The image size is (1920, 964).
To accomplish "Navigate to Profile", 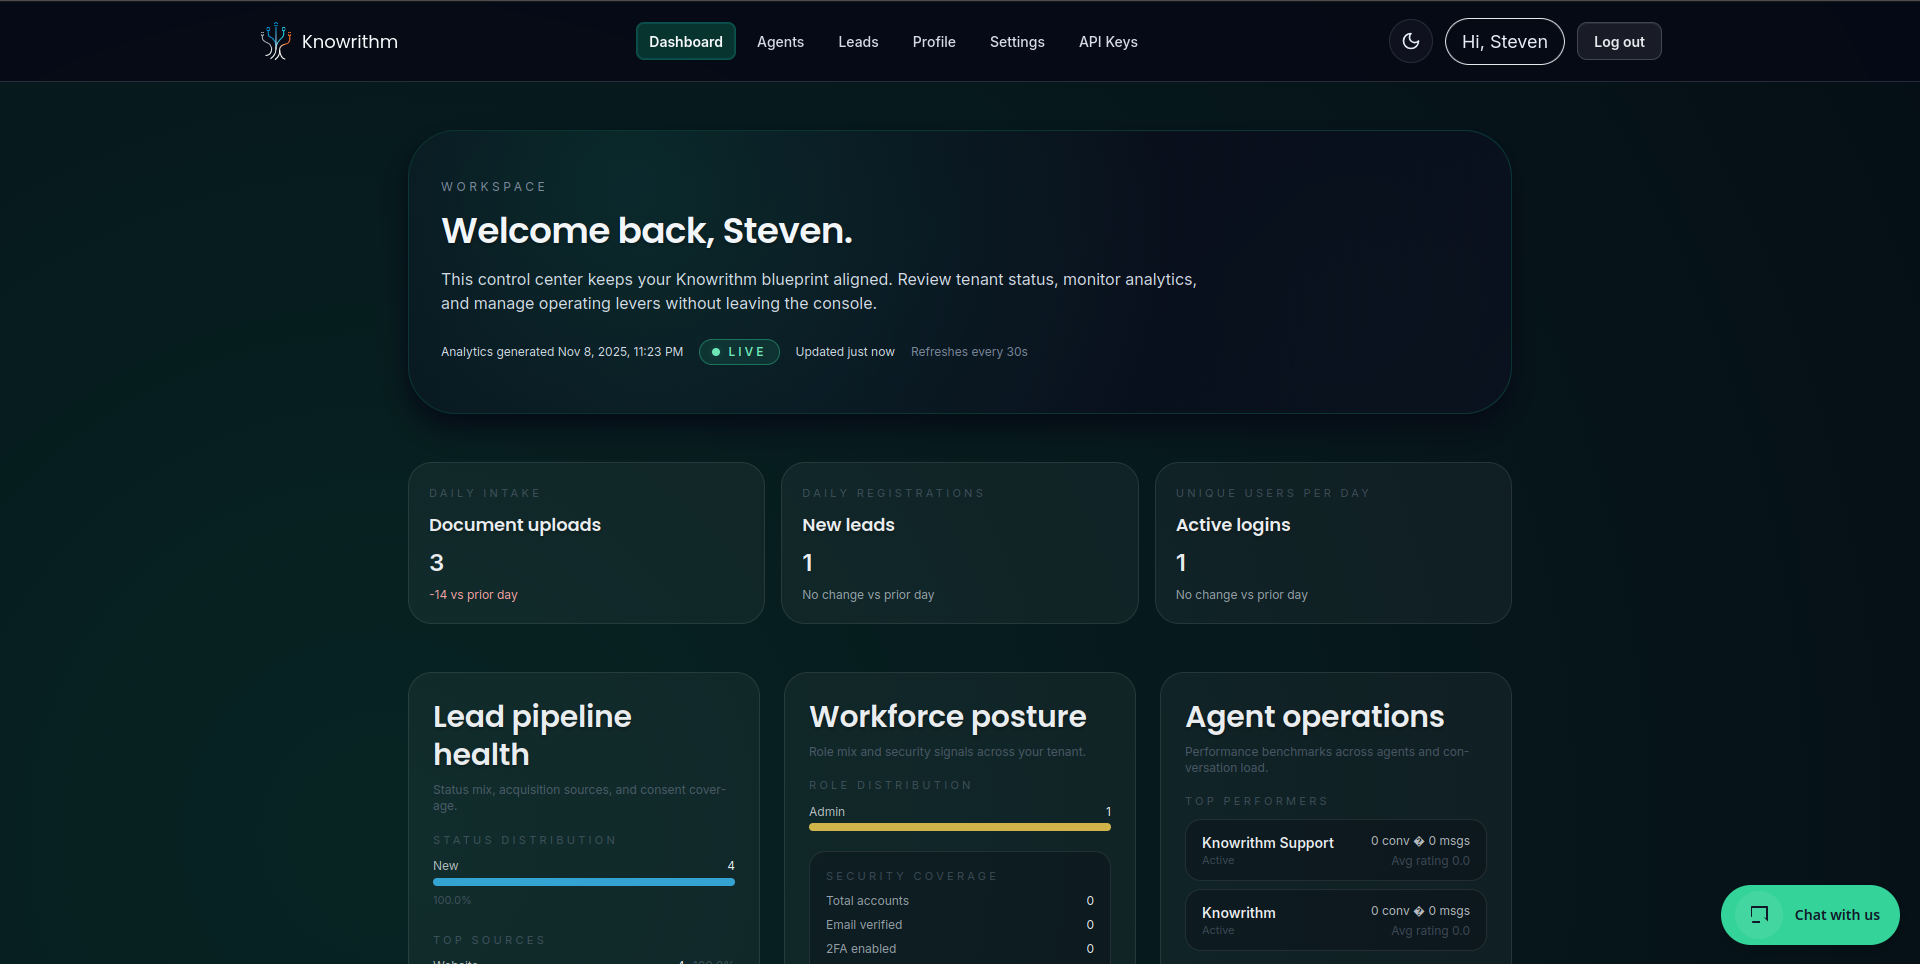I will (x=933, y=41).
